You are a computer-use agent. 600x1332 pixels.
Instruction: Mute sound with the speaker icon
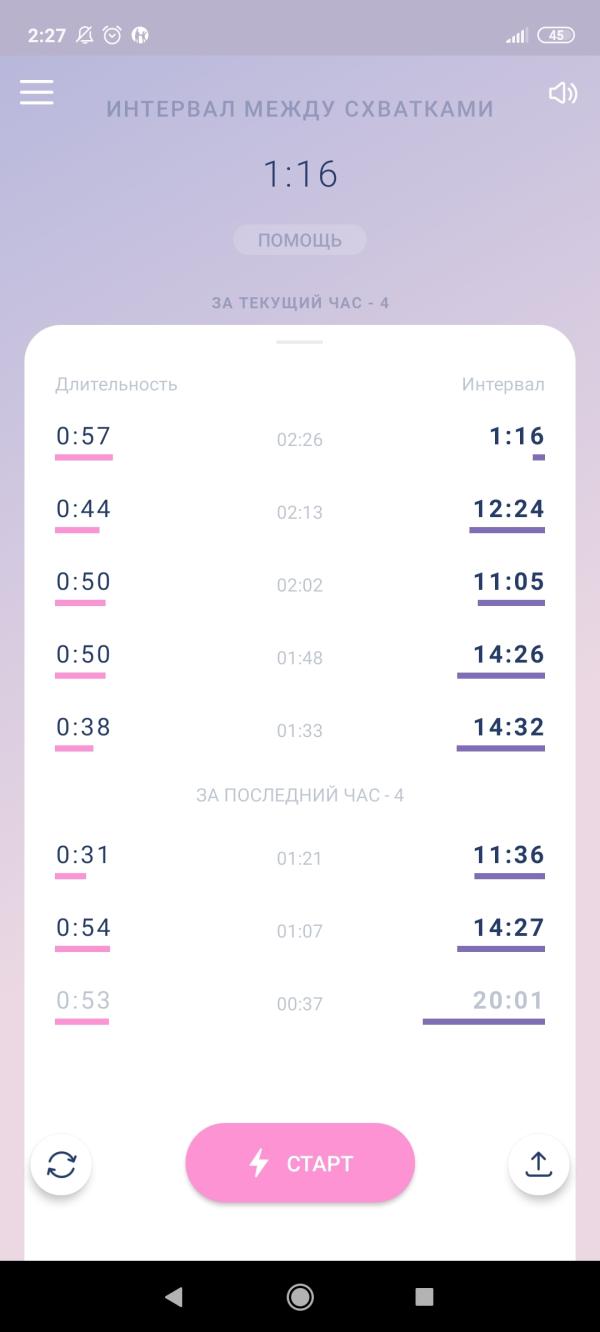pos(563,93)
